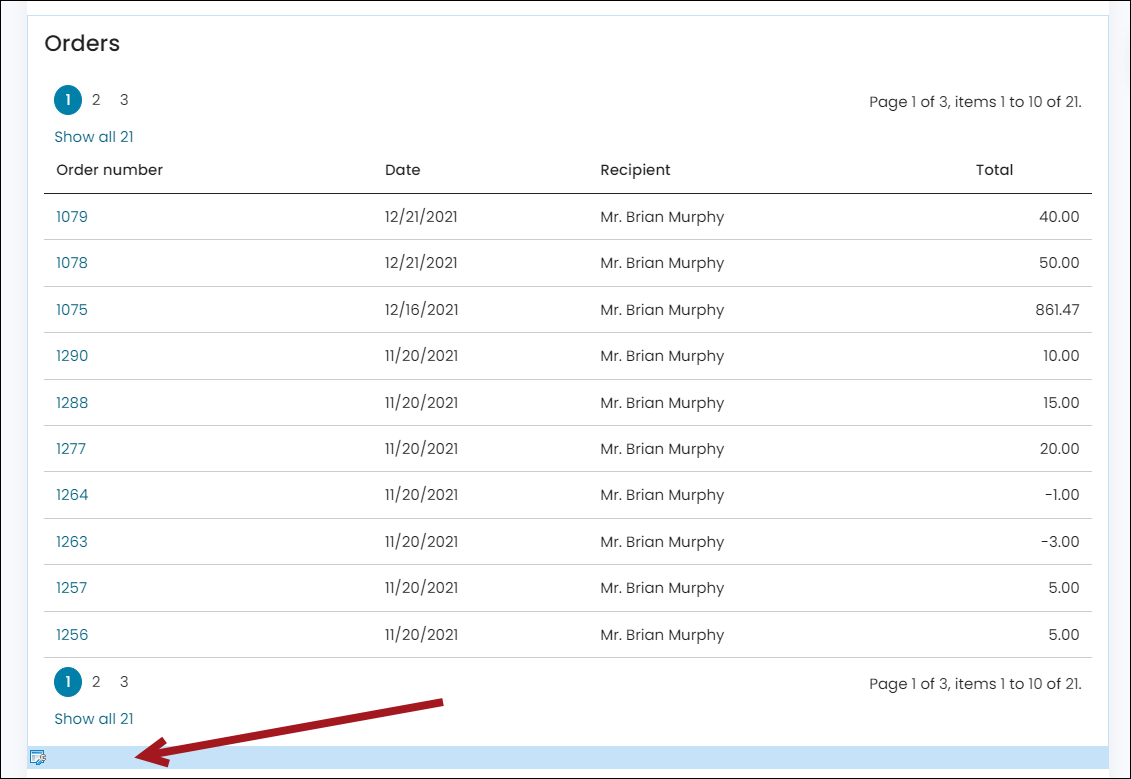Go to page 3 in top pagination
Image resolution: width=1131 pixels, height=779 pixels.
pyautogui.click(x=124, y=100)
